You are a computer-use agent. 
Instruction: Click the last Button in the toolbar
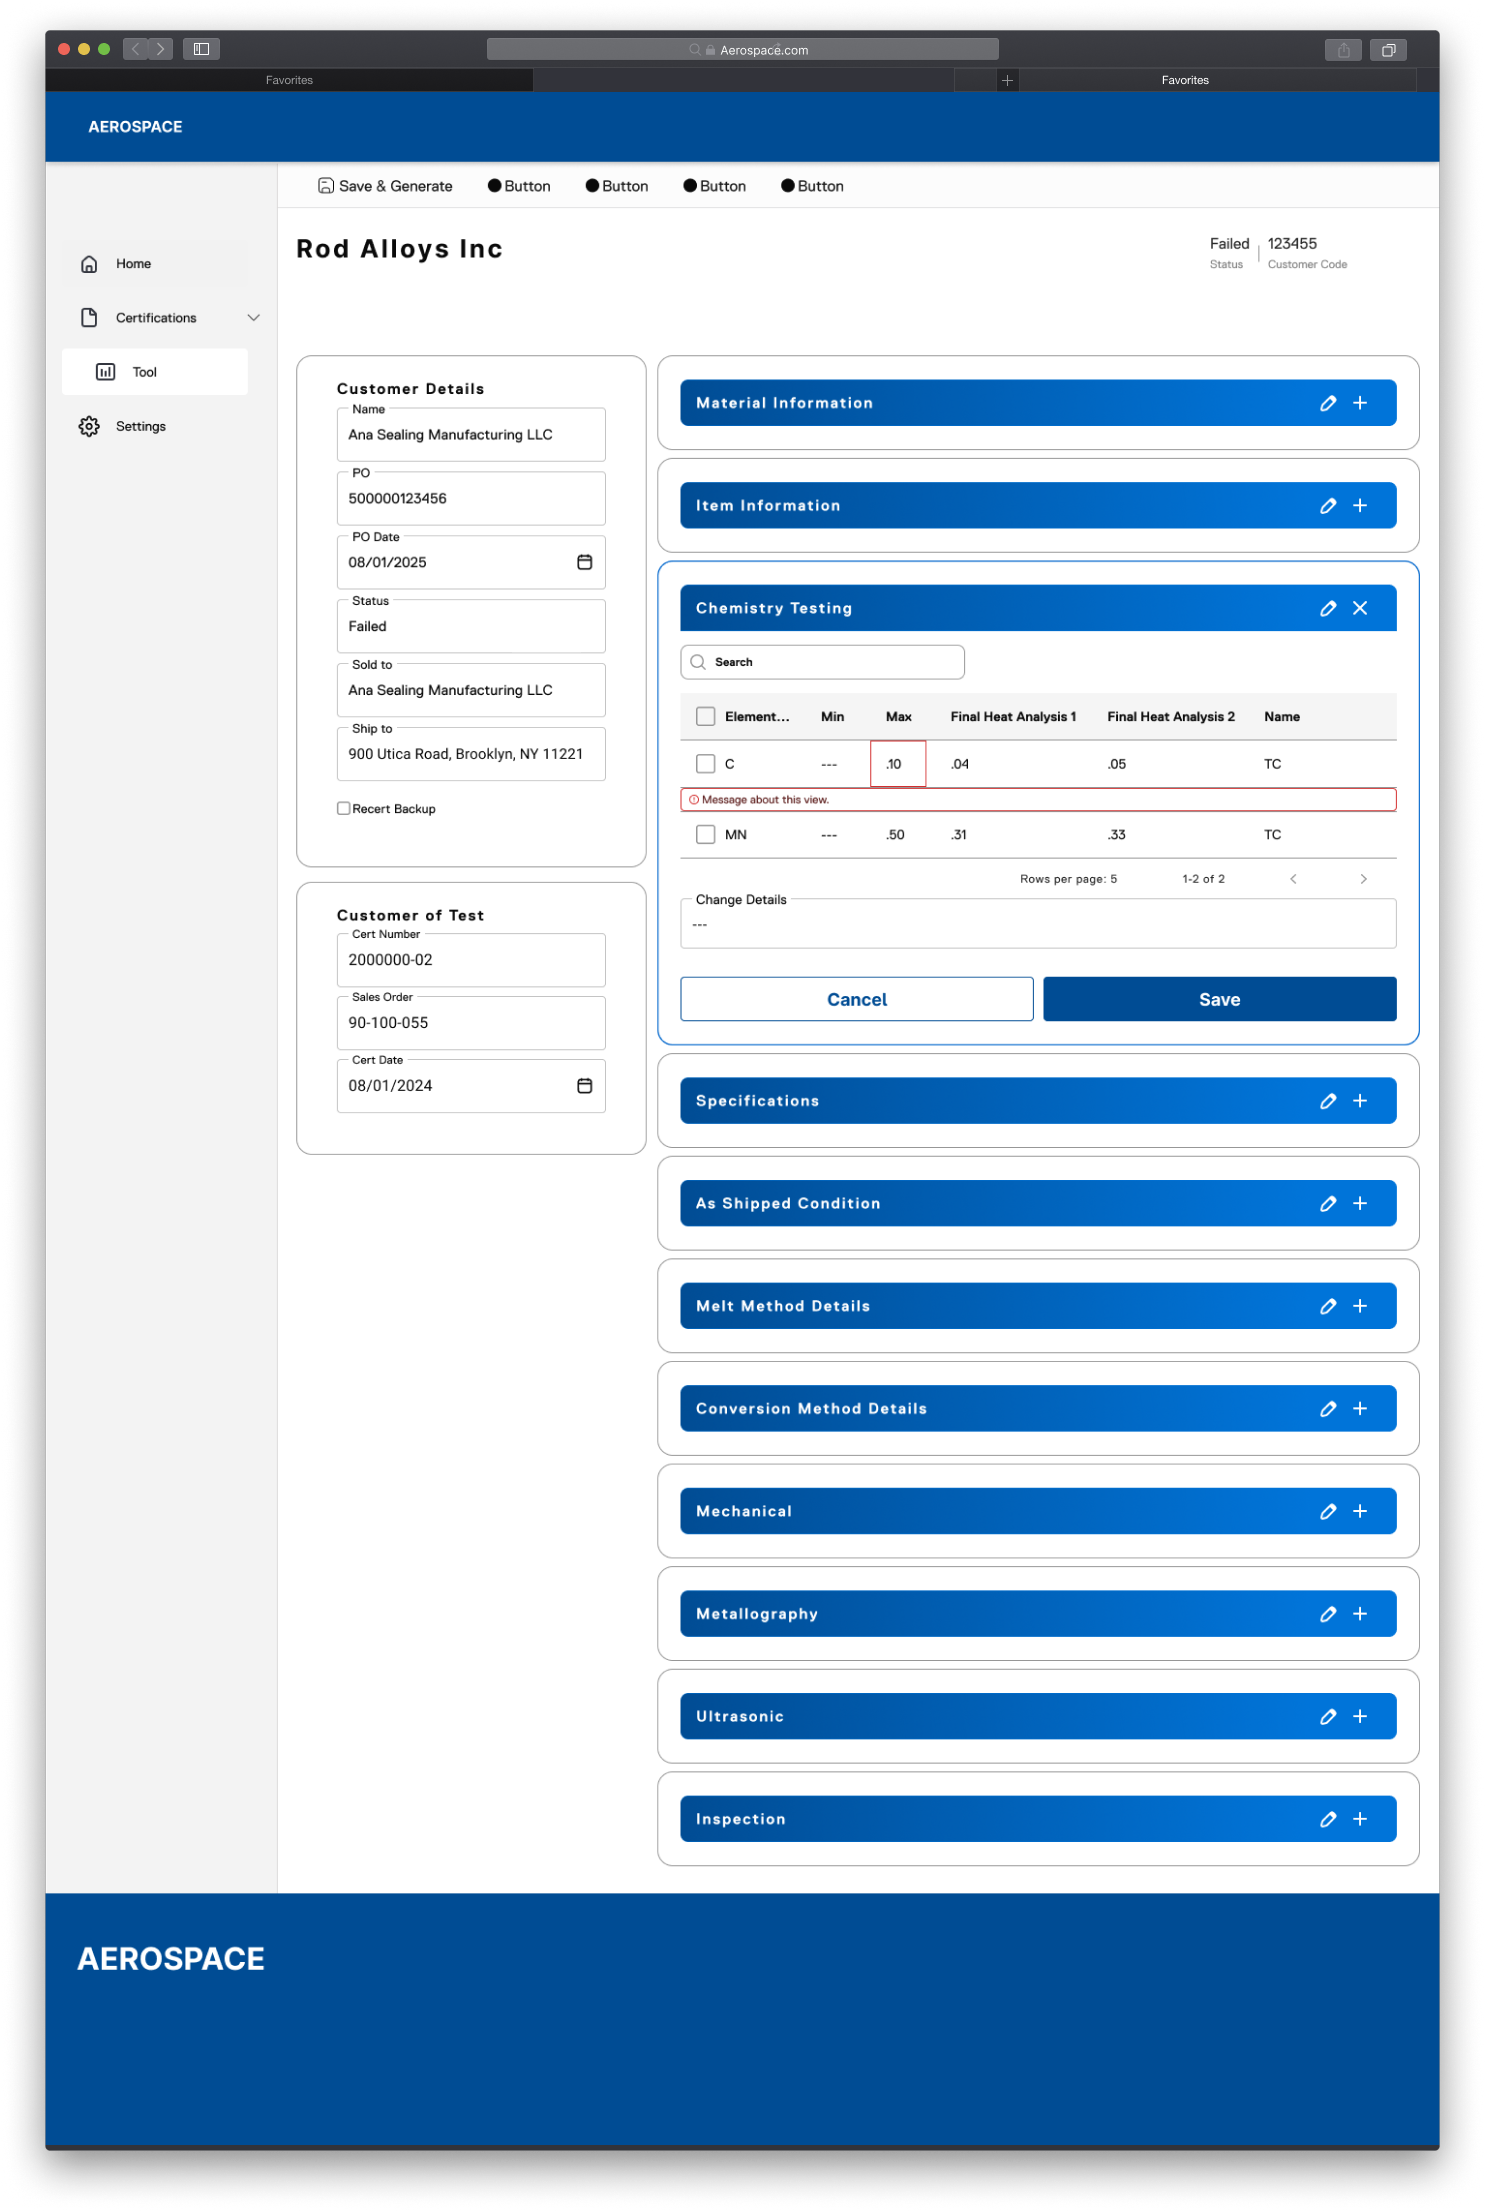(812, 186)
